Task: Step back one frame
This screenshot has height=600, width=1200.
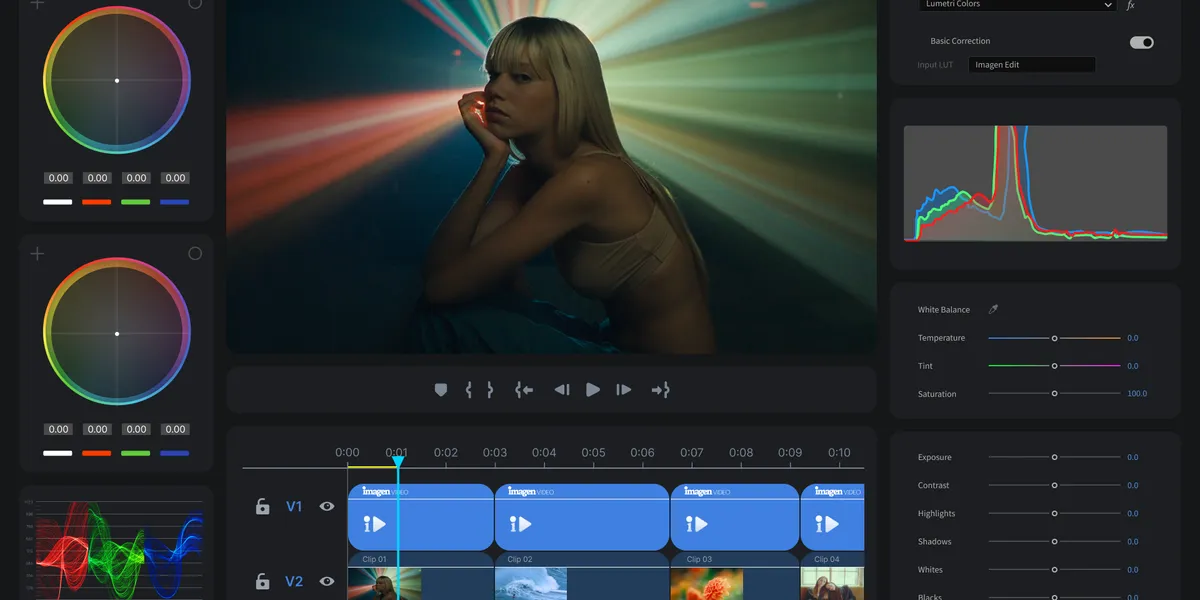Action: (x=562, y=390)
